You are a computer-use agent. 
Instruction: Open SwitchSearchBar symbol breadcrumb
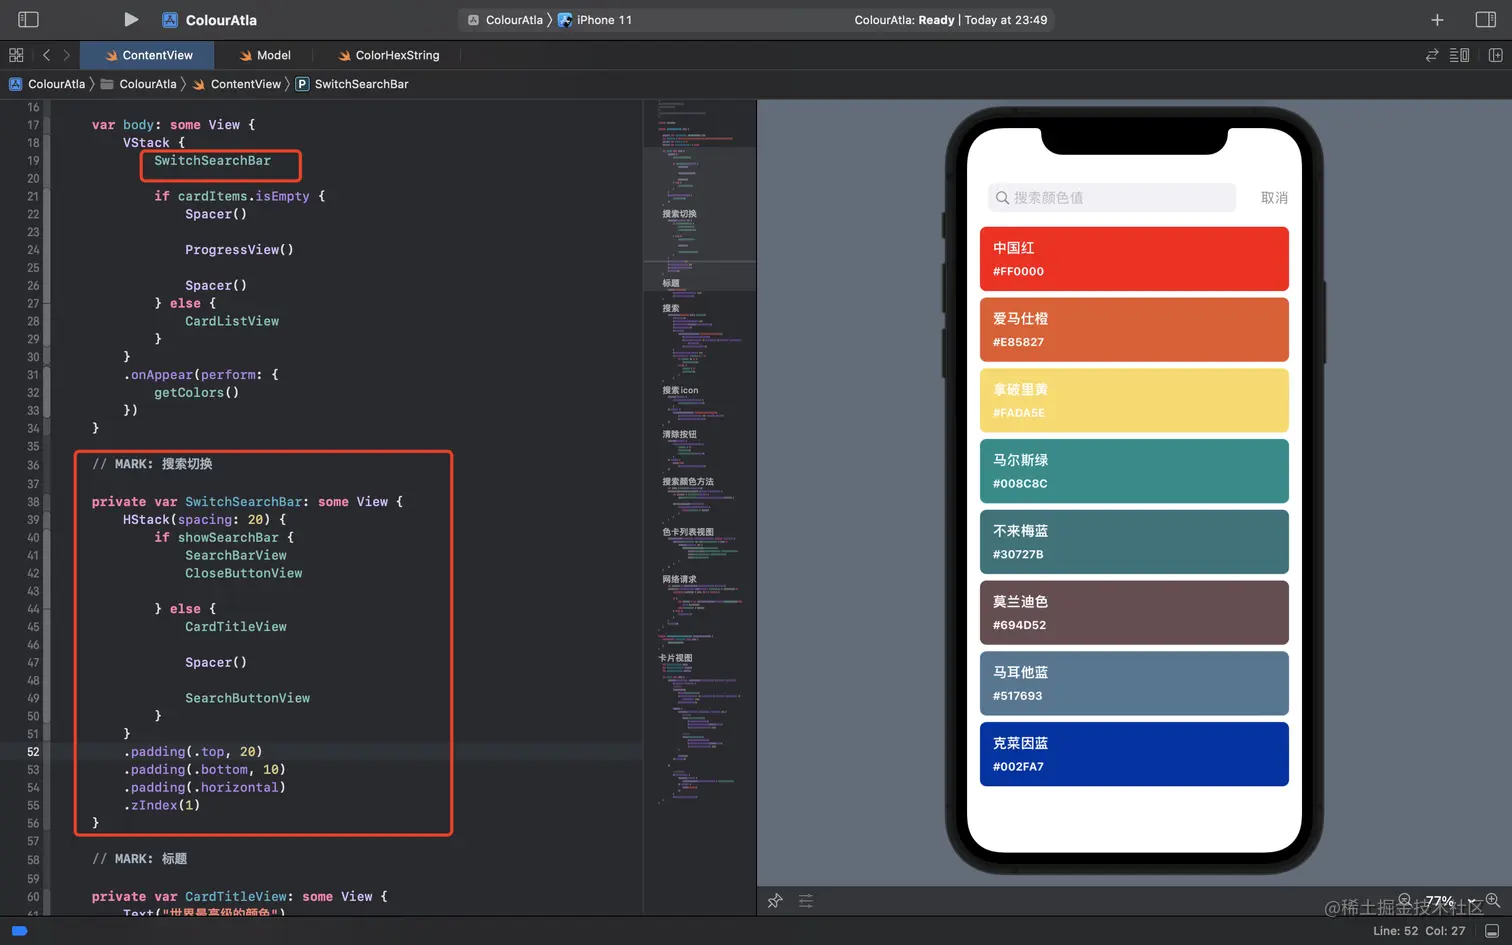pos(352,84)
